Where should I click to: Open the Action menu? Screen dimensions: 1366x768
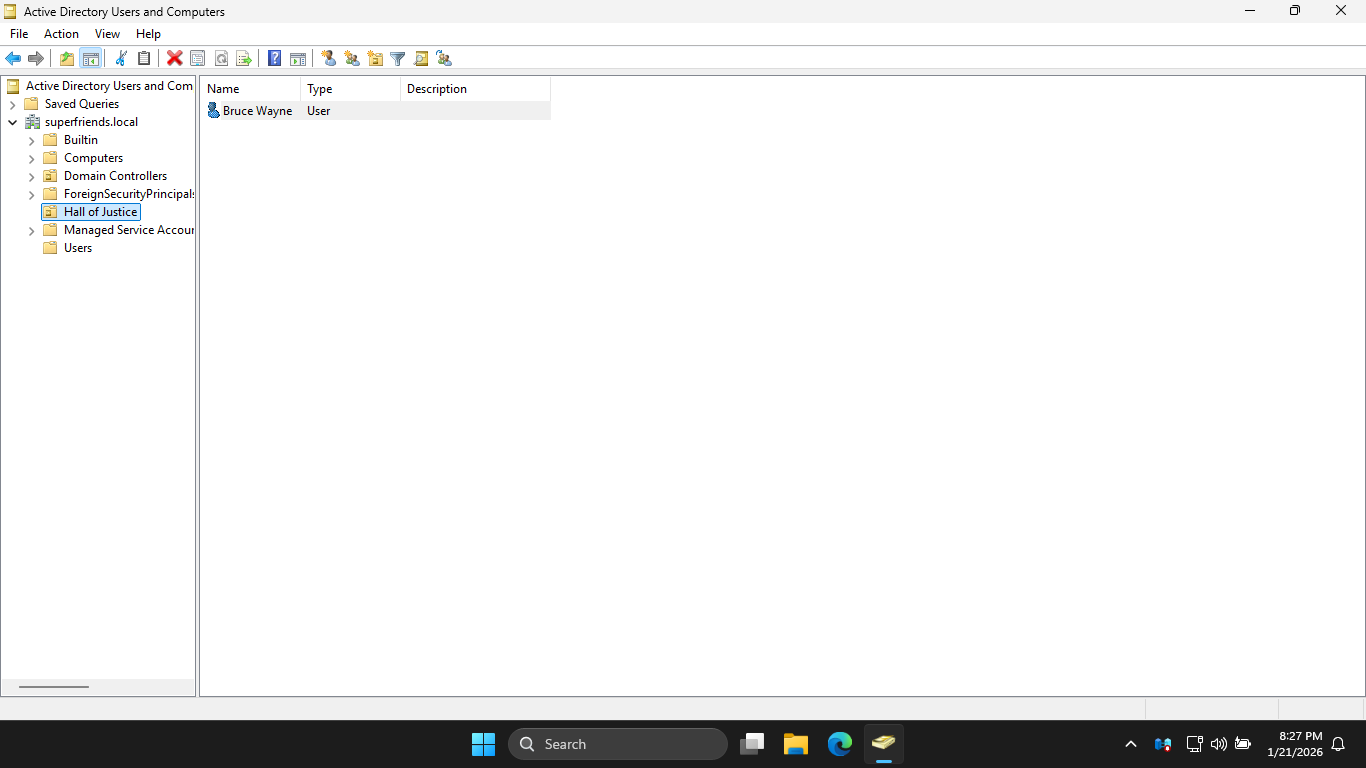(61, 34)
